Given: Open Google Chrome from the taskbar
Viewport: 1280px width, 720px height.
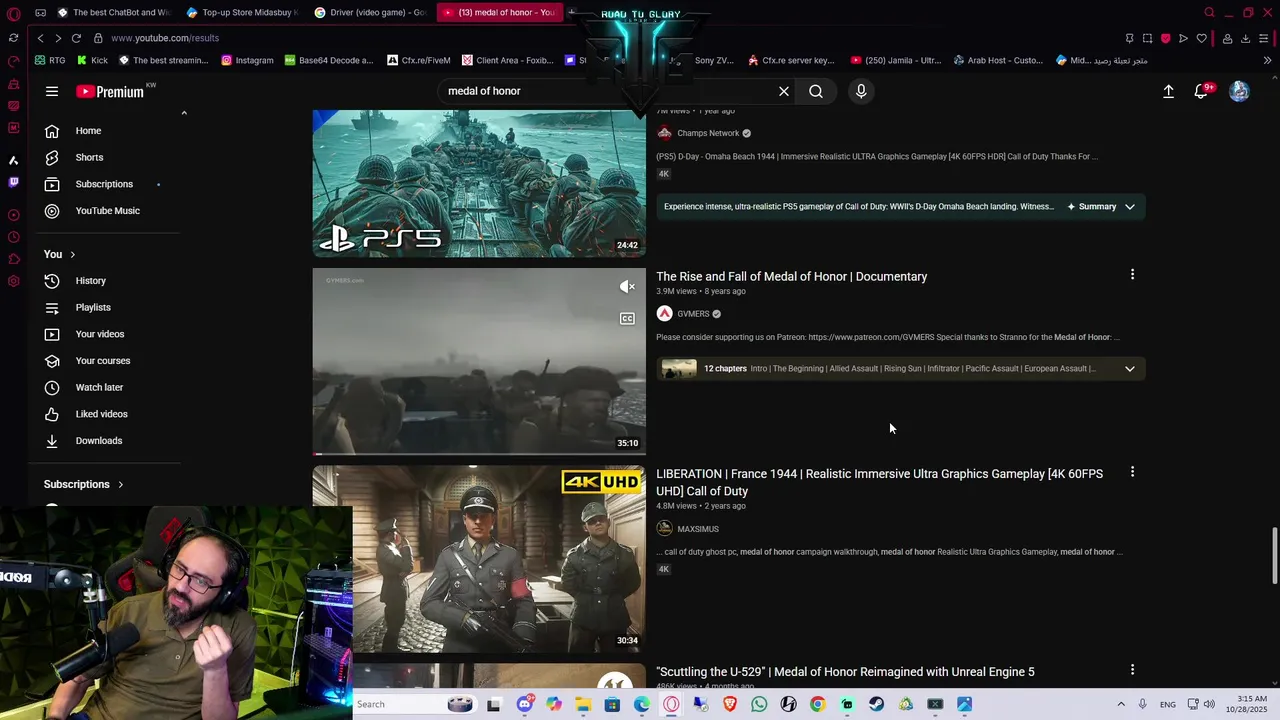Looking at the screenshot, I should click(x=817, y=704).
